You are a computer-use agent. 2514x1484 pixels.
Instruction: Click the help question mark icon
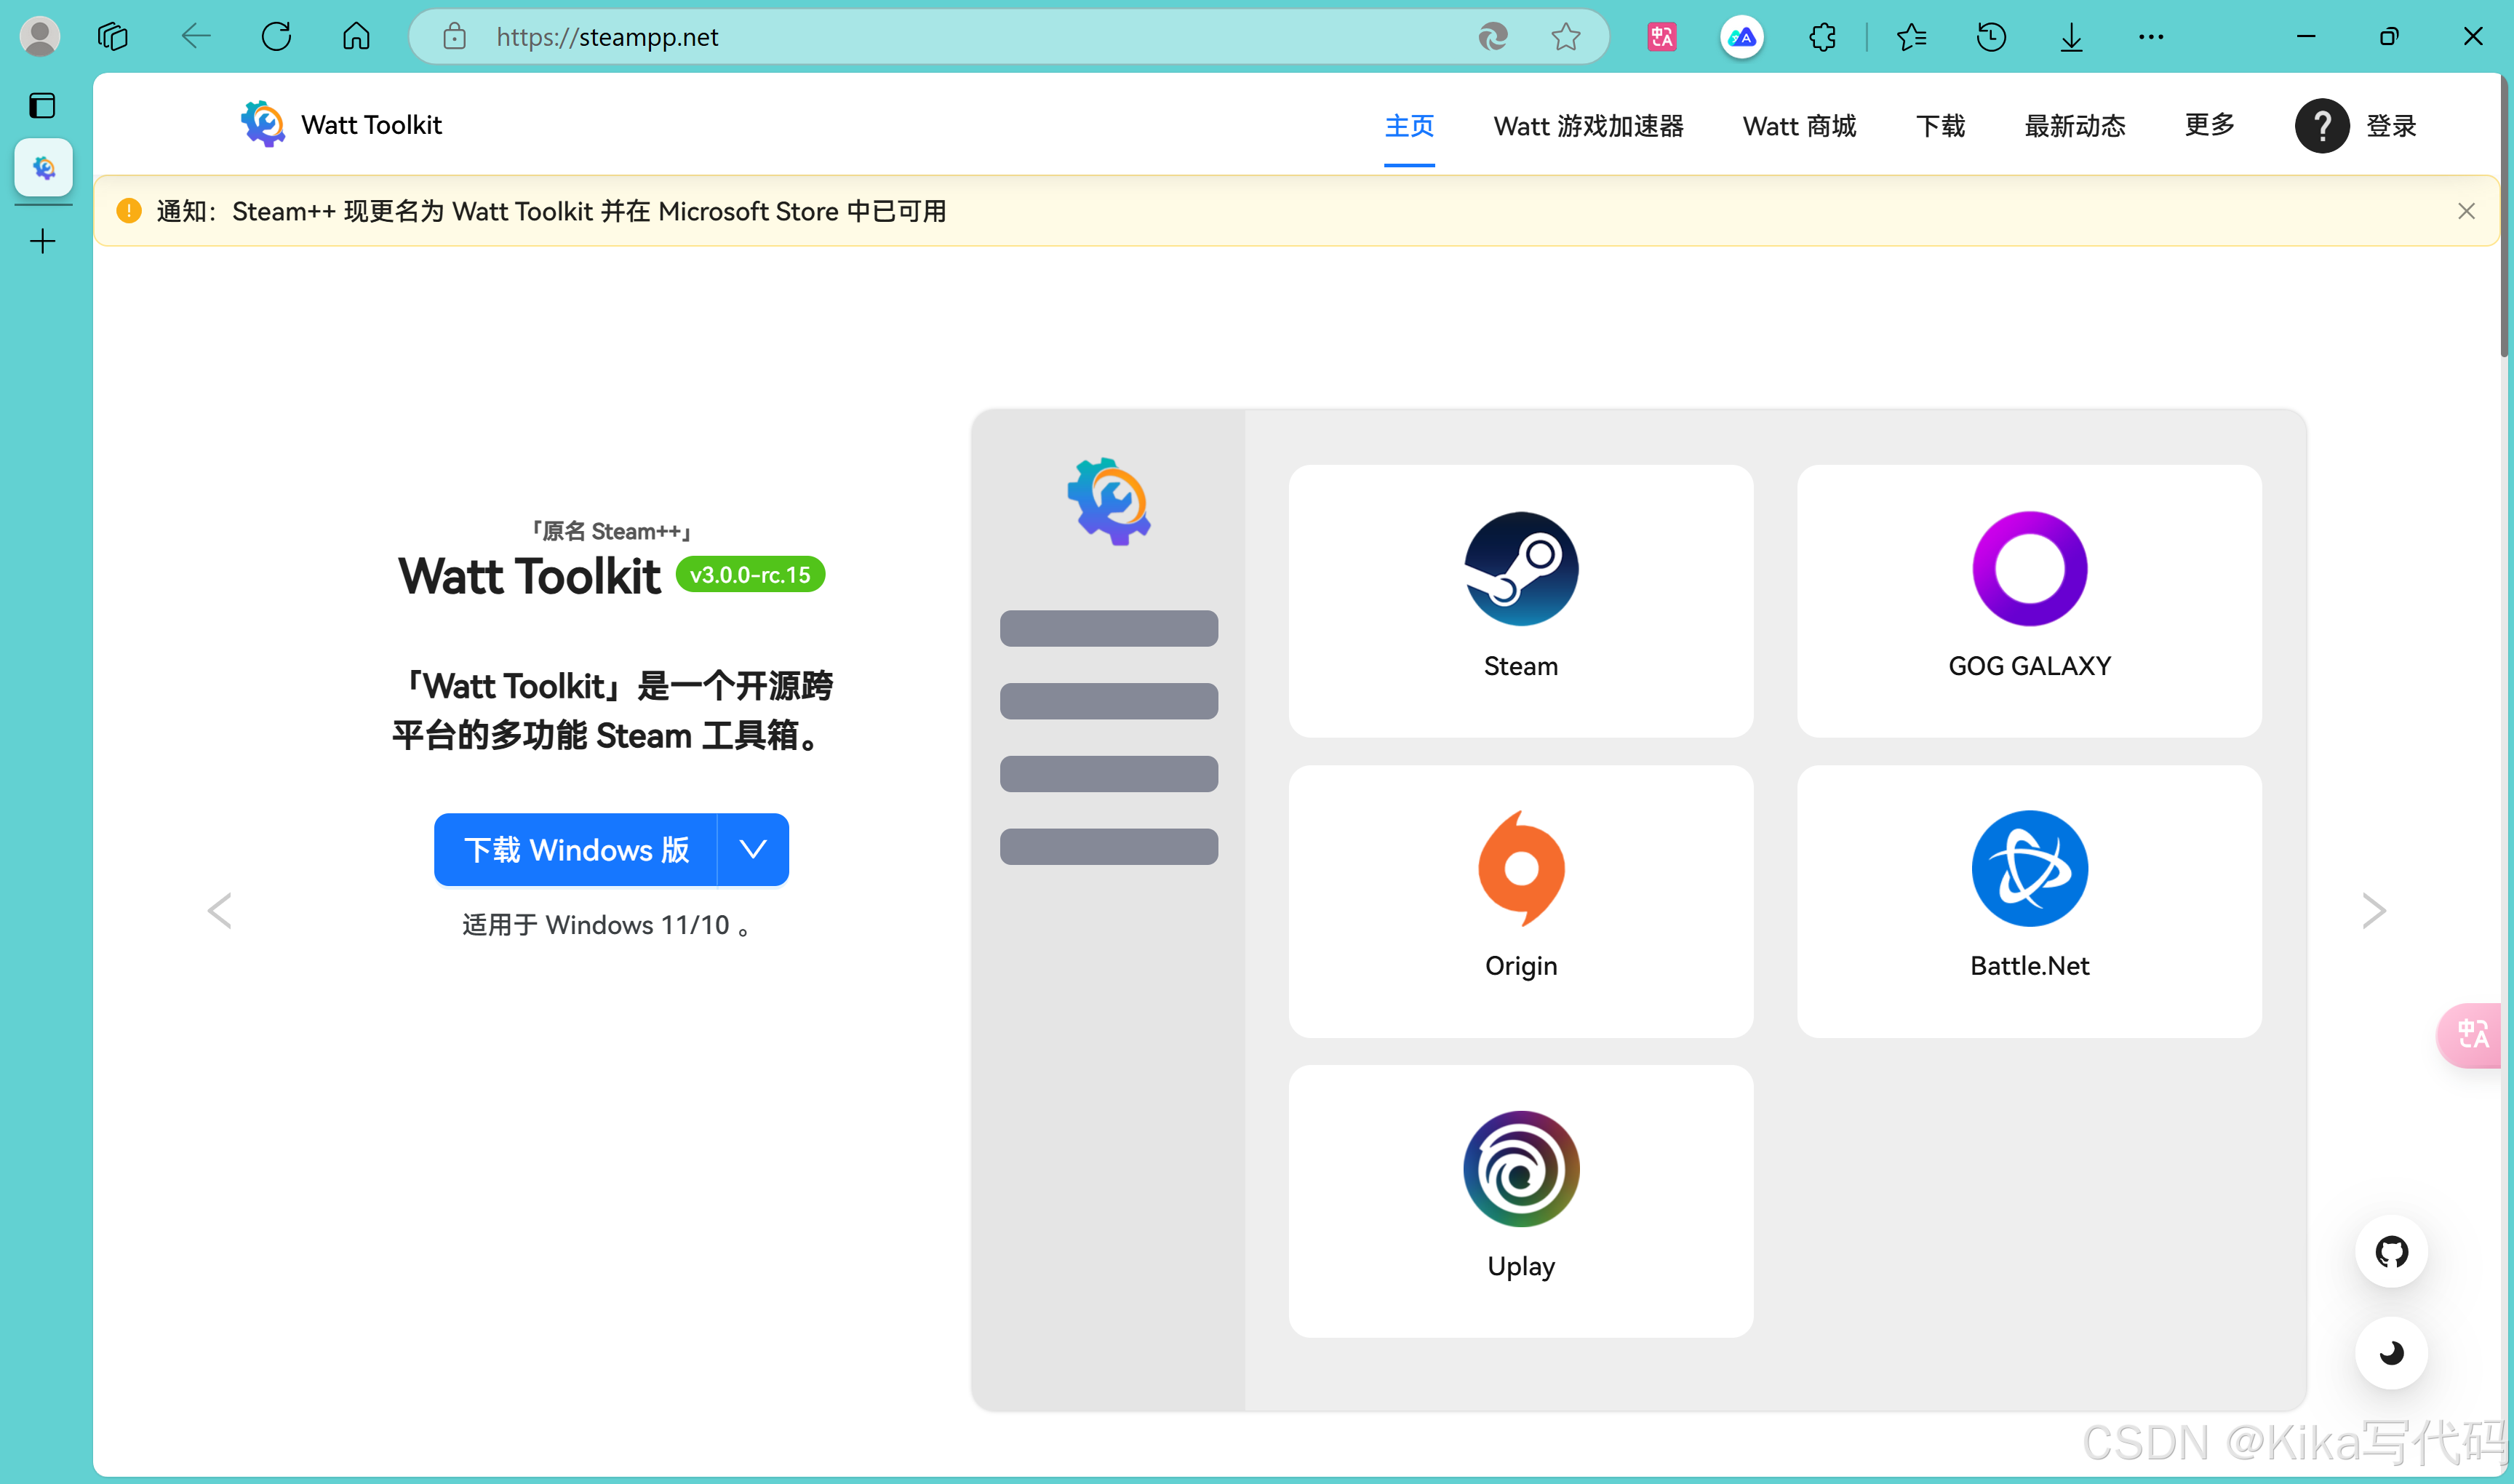pos(2321,126)
